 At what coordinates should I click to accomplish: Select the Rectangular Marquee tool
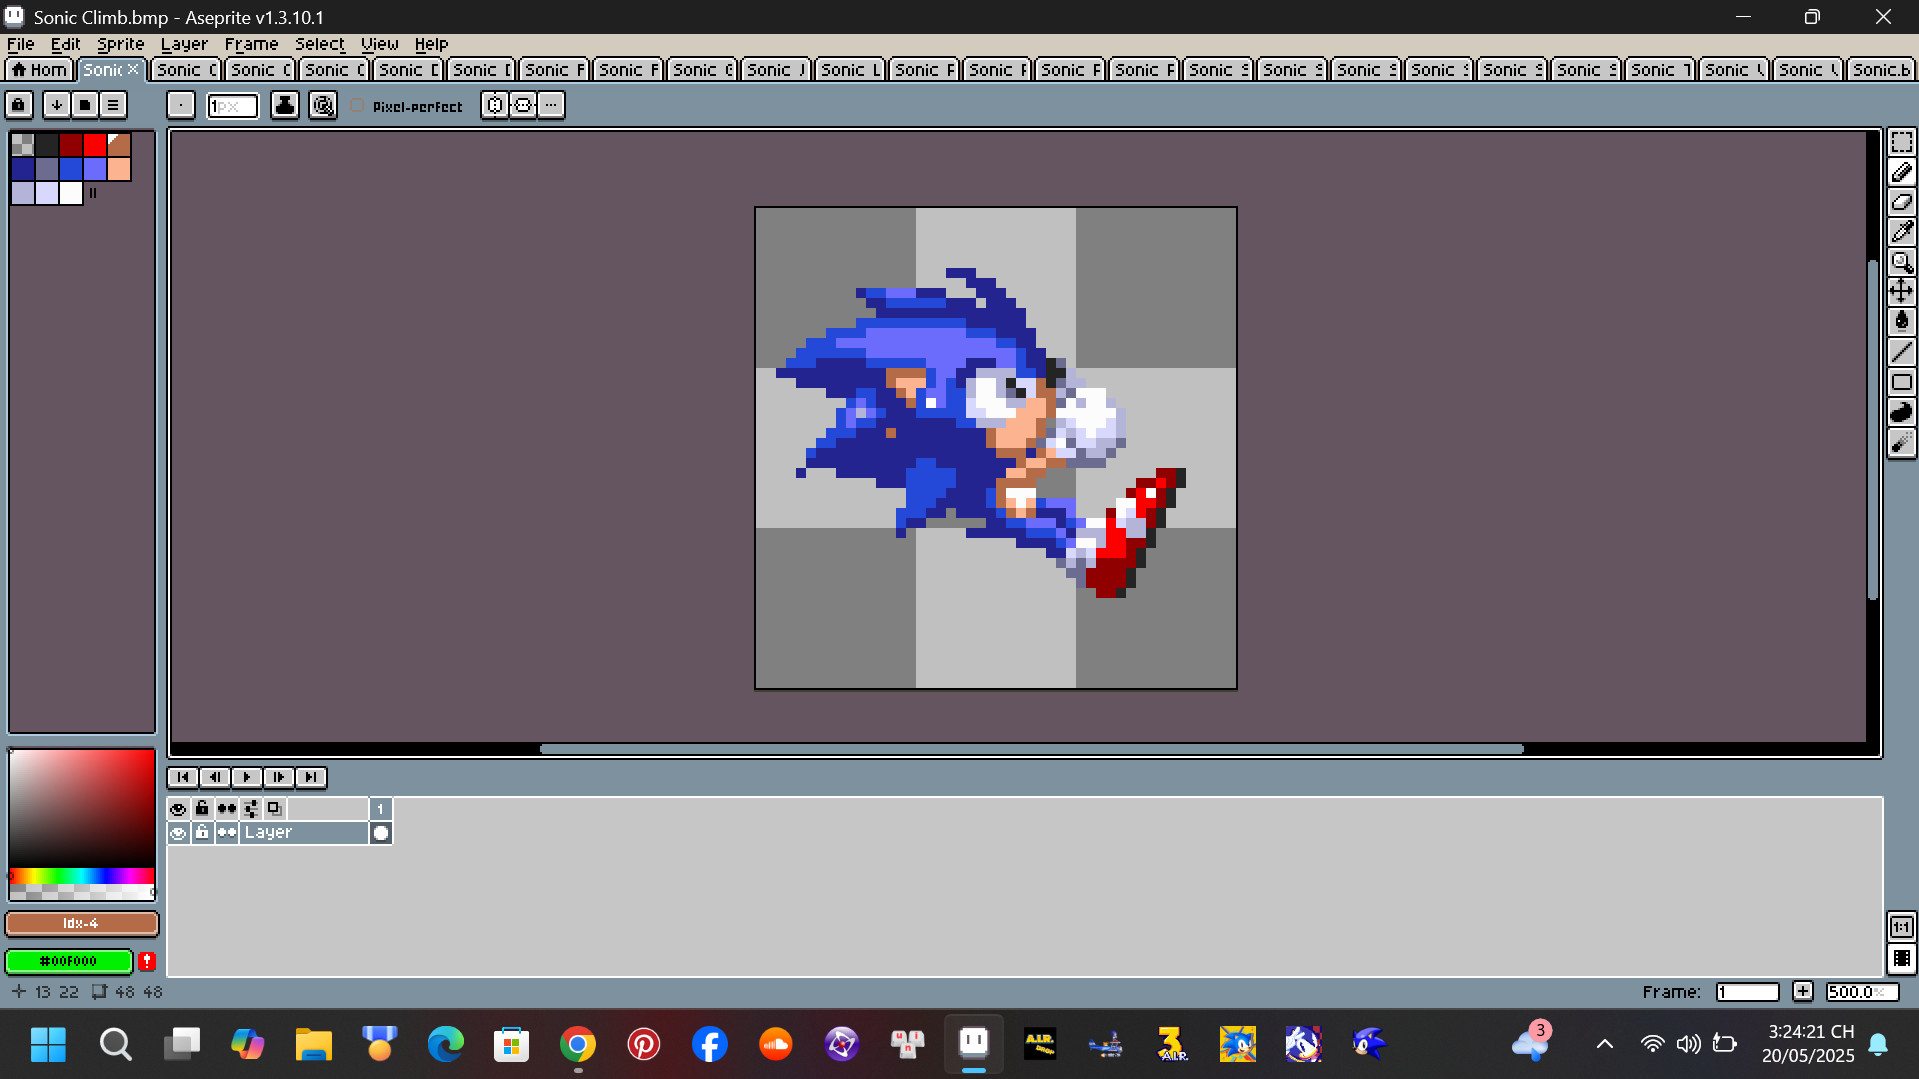(1901, 142)
